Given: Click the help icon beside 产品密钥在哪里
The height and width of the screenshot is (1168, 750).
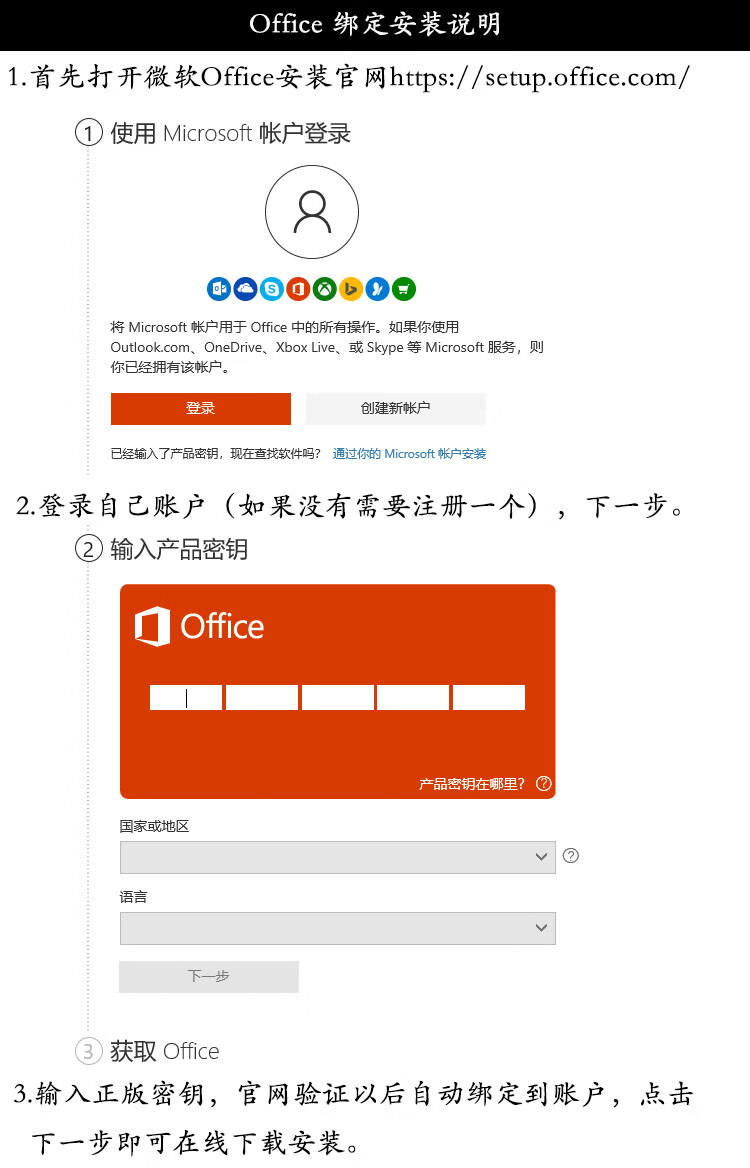Looking at the screenshot, I should (544, 784).
